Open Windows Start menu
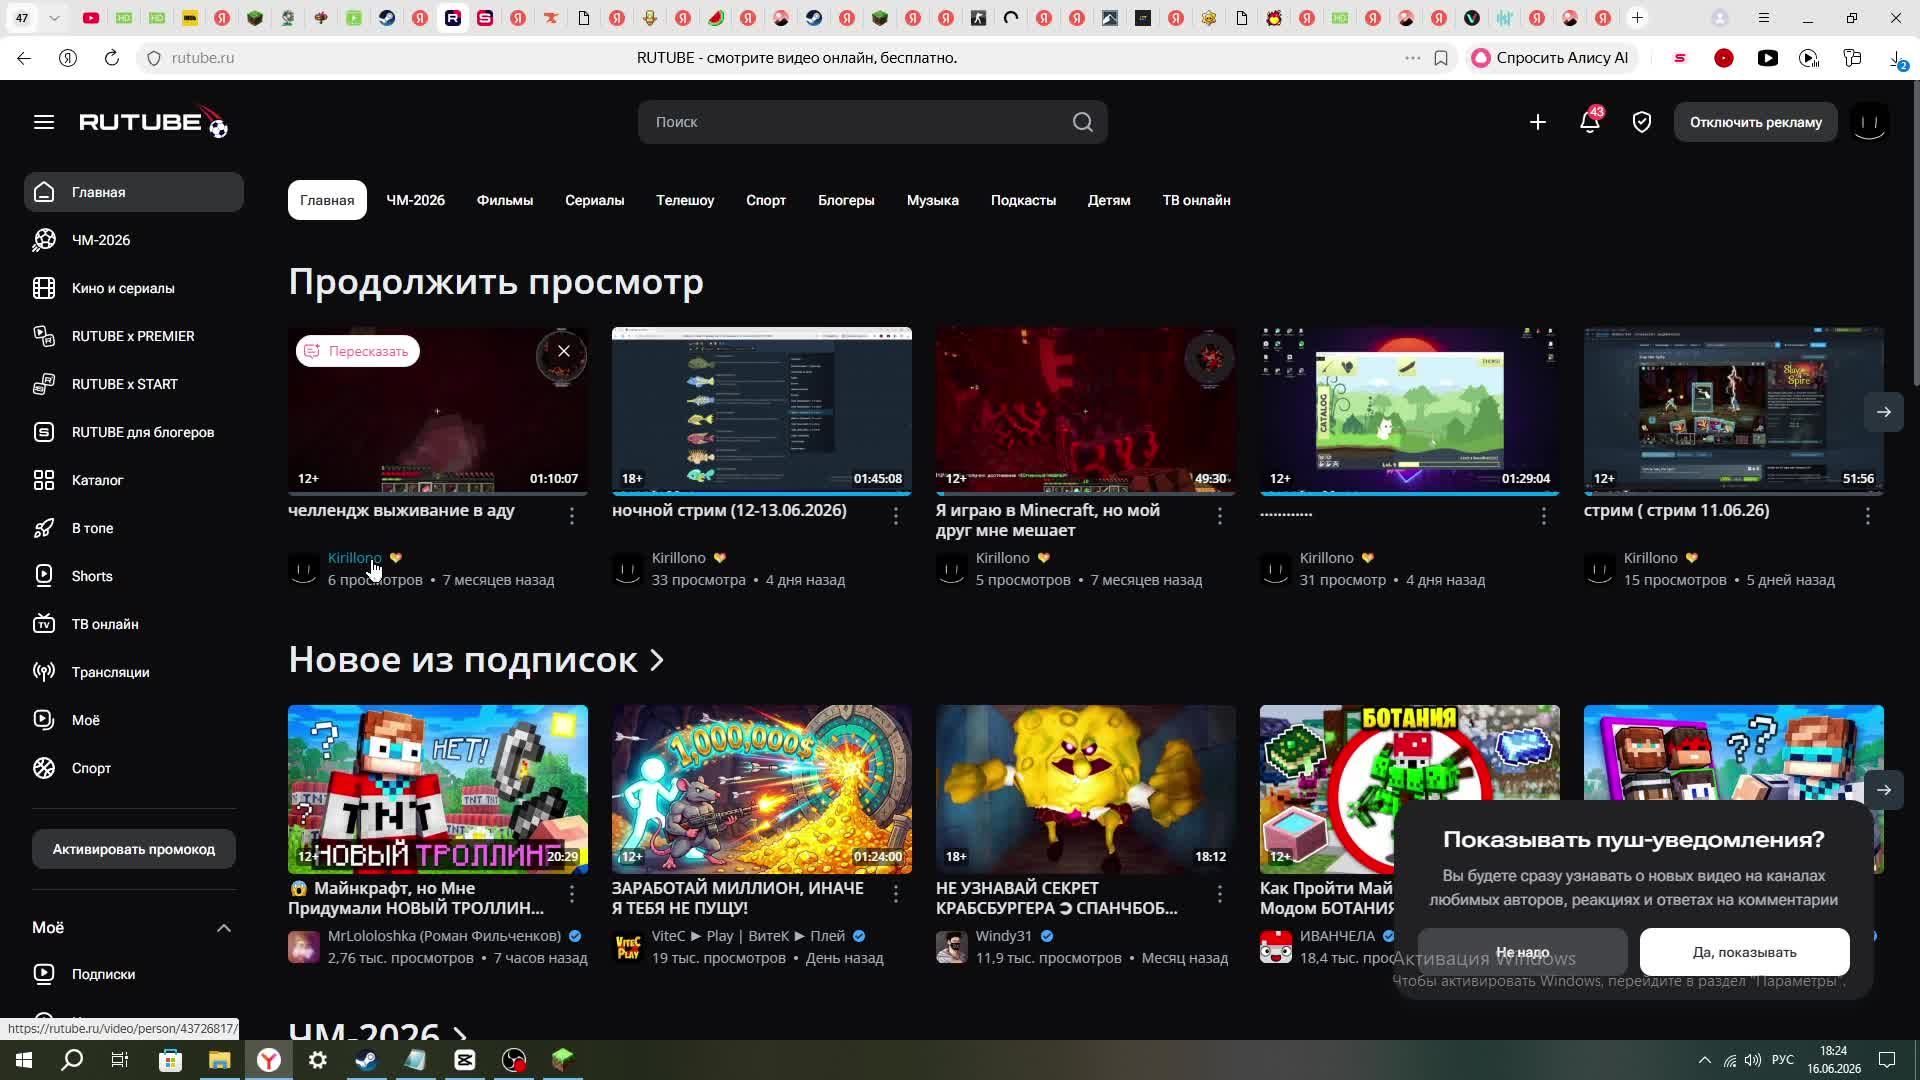This screenshot has height=1080, width=1920. pos(24,1060)
